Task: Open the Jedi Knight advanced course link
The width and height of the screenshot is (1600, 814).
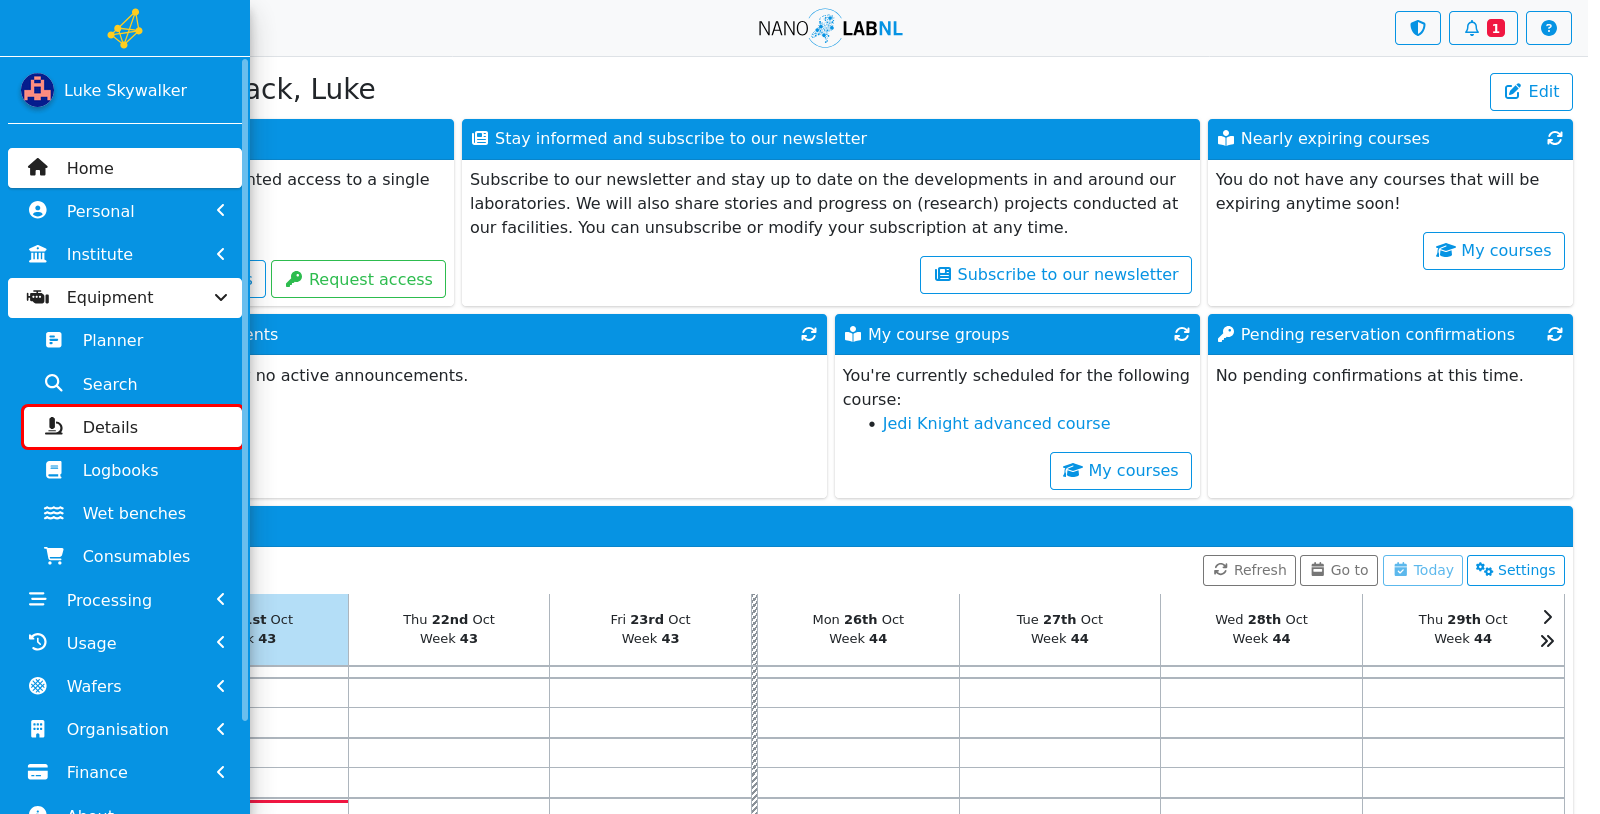Action: pos(996,423)
